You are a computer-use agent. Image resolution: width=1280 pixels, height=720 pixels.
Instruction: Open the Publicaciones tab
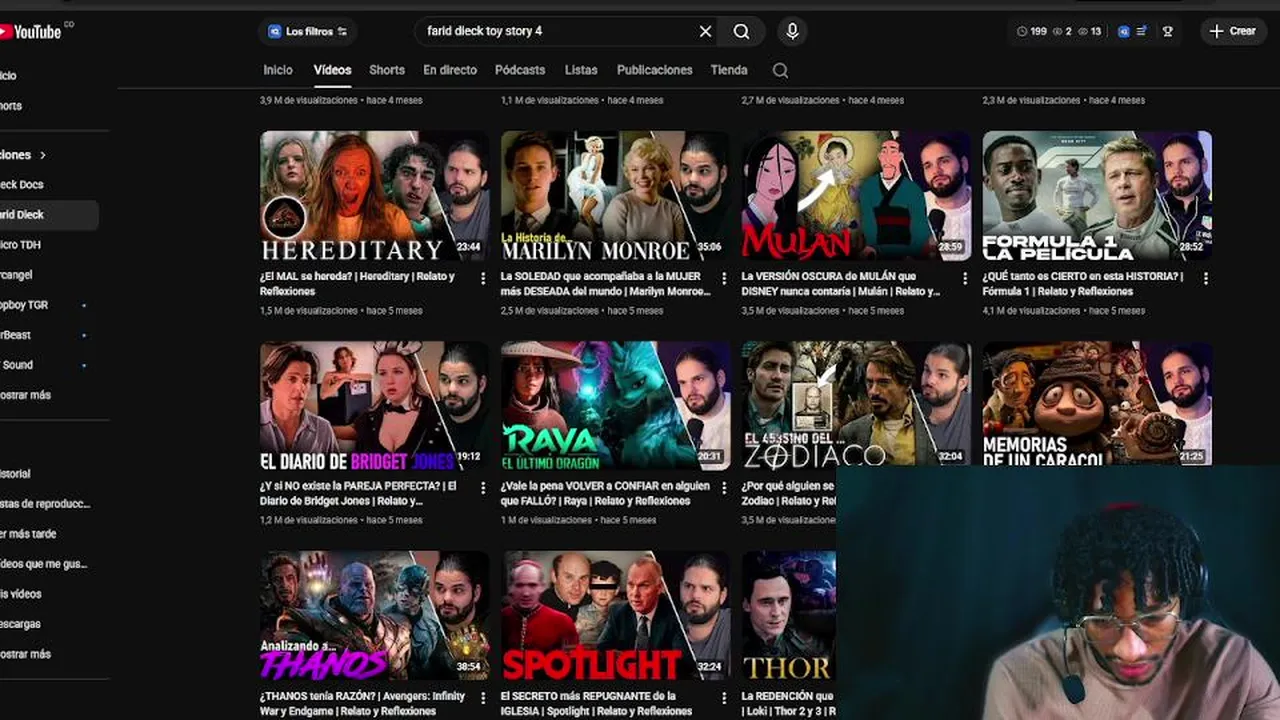[655, 70]
